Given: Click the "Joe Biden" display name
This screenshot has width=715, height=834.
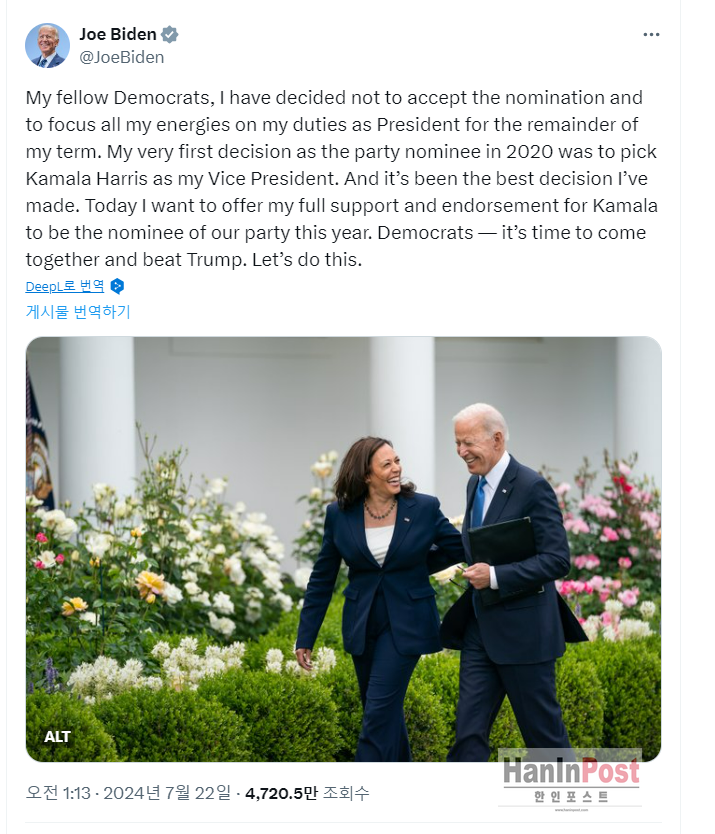Looking at the screenshot, I should click(x=117, y=35).
